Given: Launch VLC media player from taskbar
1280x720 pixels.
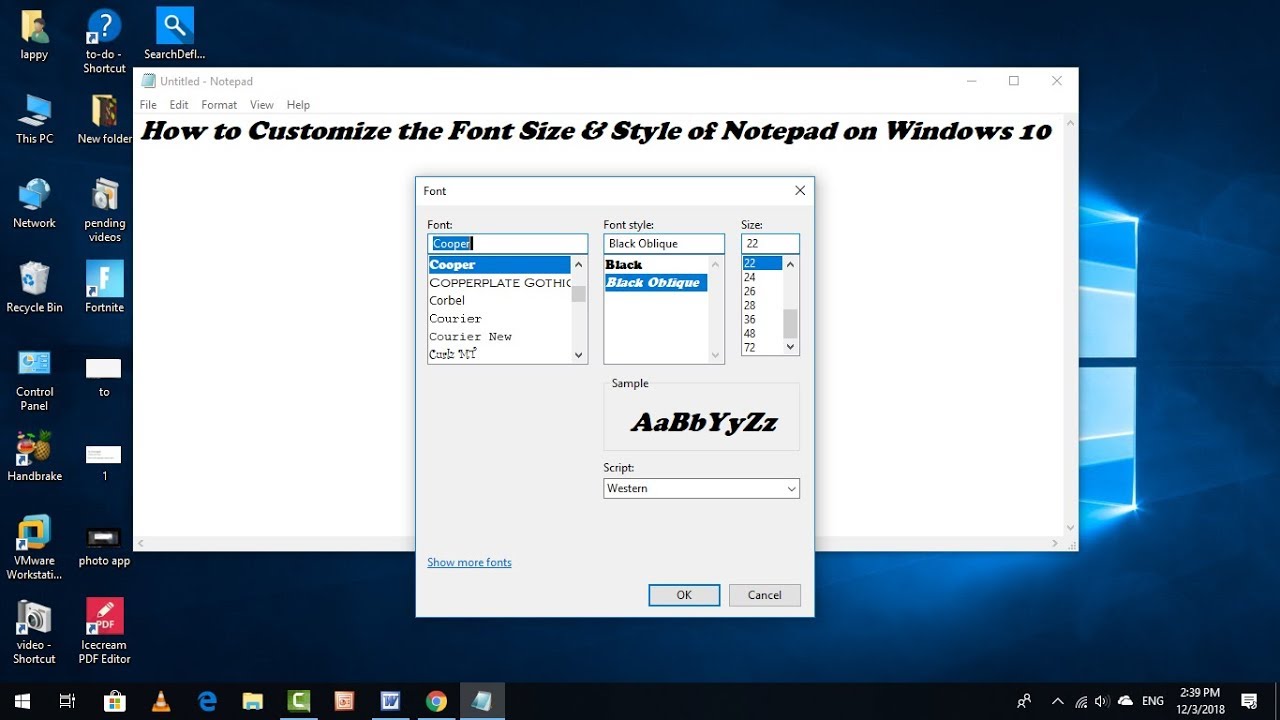Looking at the screenshot, I should 160,701.
